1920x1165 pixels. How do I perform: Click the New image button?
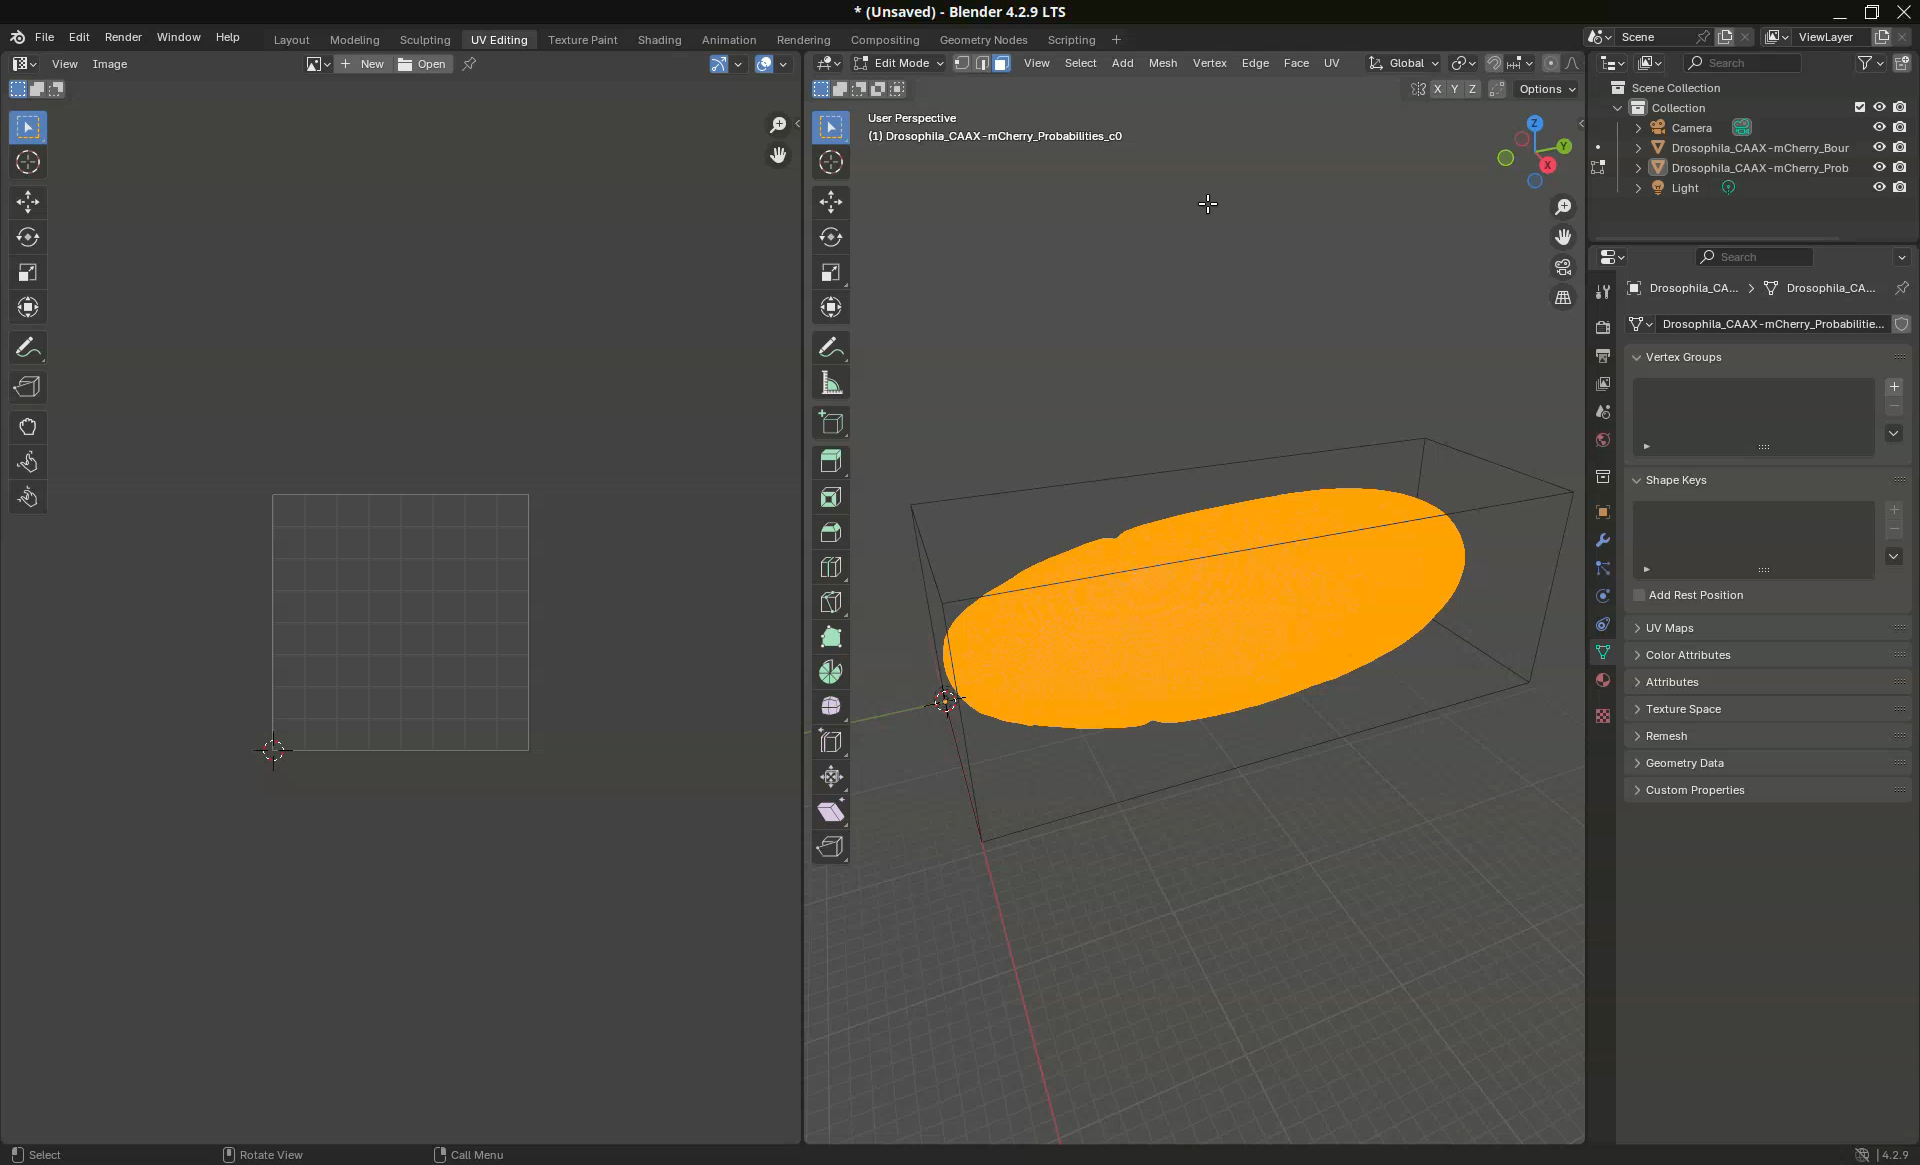pos(363,64)
